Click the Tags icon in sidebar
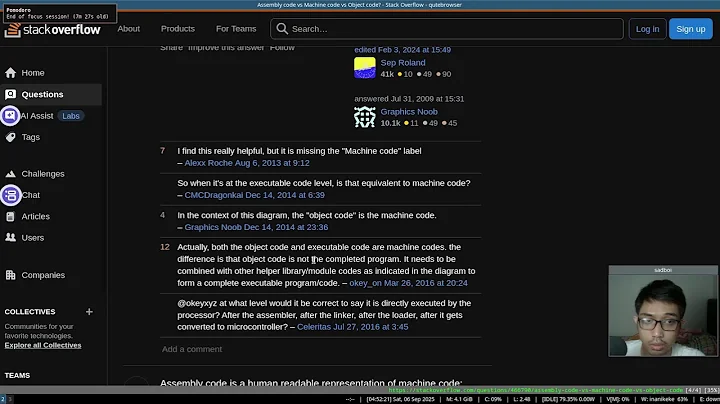The width and height of the screenshot is (720, 404). click(10, 137)
